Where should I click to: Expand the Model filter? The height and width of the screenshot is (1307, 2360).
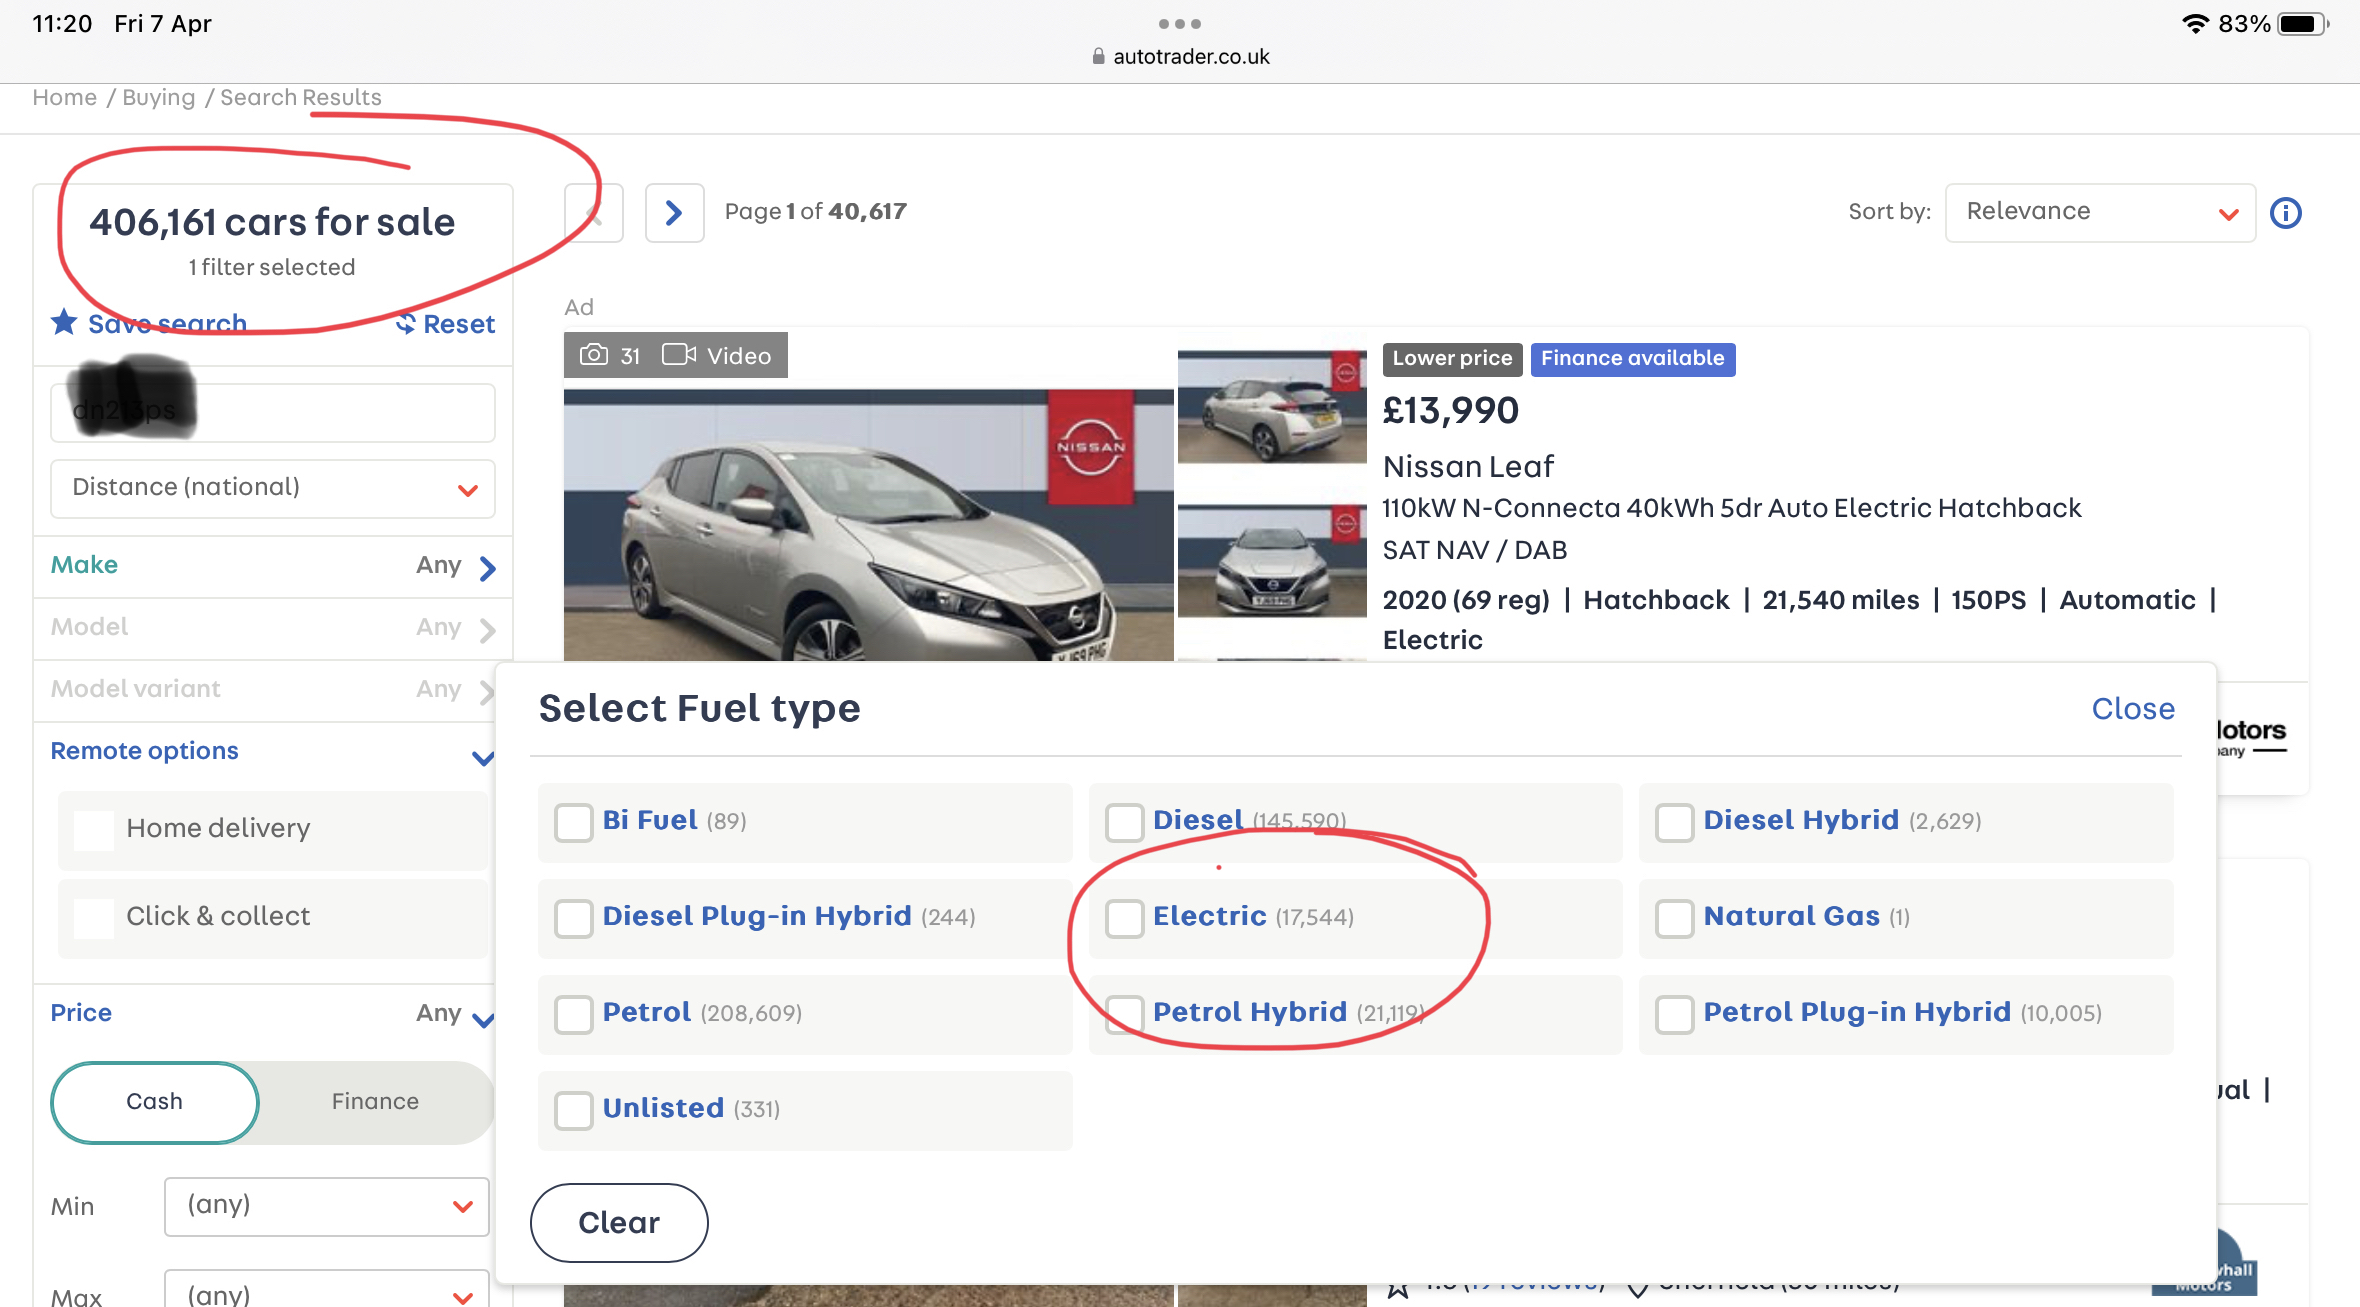click(273, 628)
